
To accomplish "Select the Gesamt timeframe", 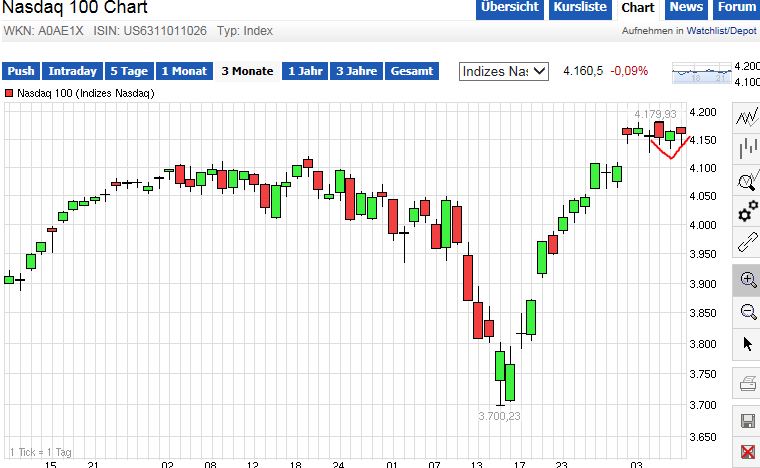I will (x=412, y=71).
